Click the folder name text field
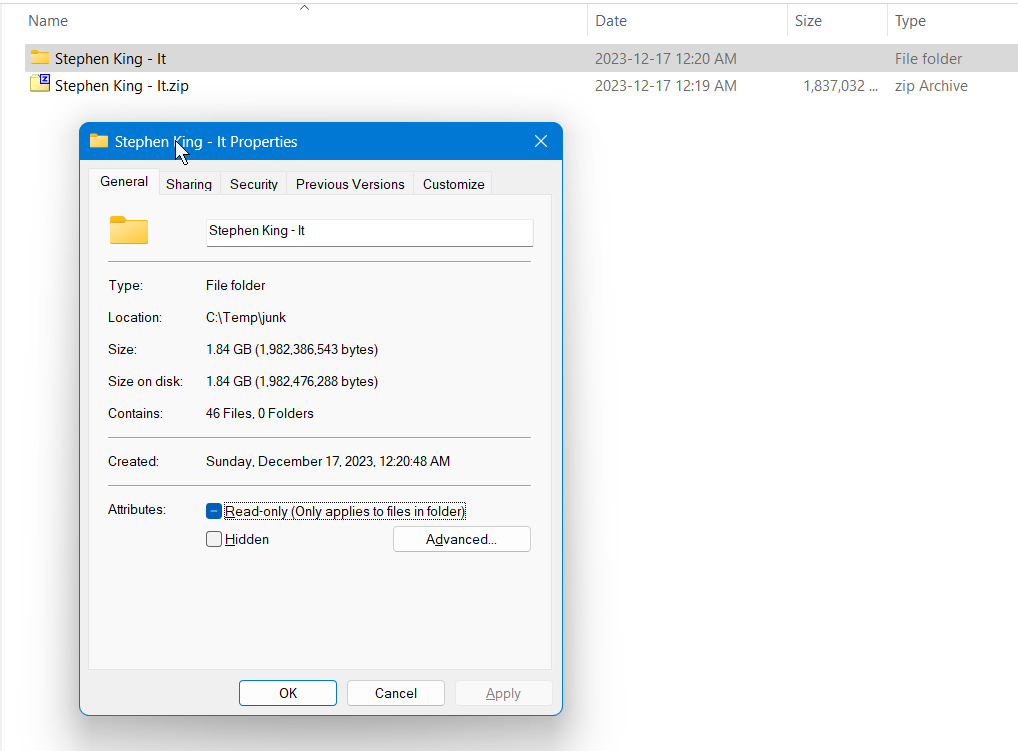 (369, 231)
